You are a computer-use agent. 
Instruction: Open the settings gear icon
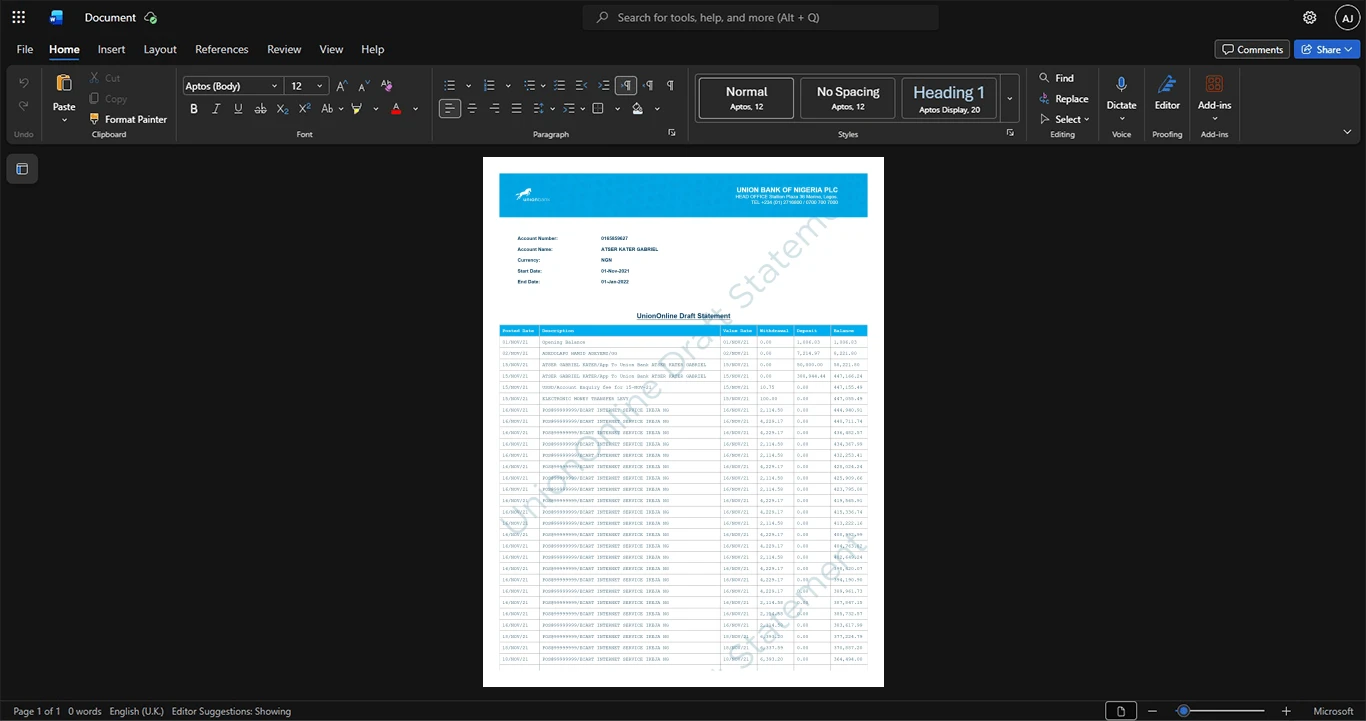pos(1310,17)
